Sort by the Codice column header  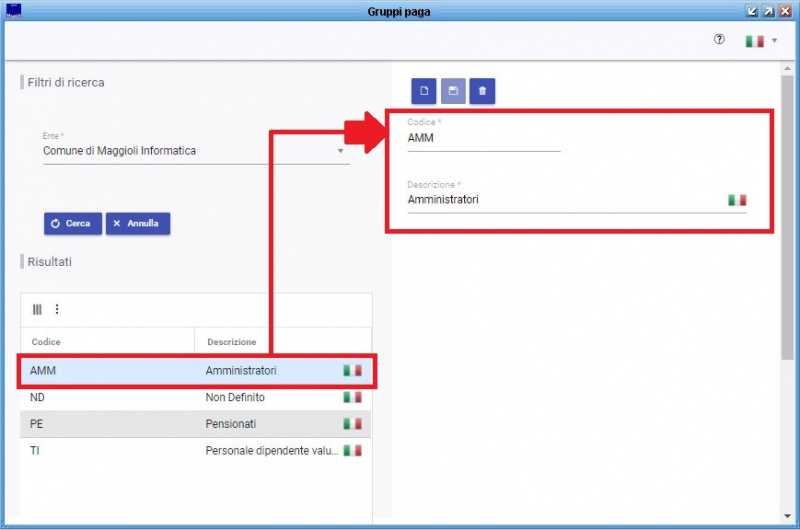click(x=46, y=342)
